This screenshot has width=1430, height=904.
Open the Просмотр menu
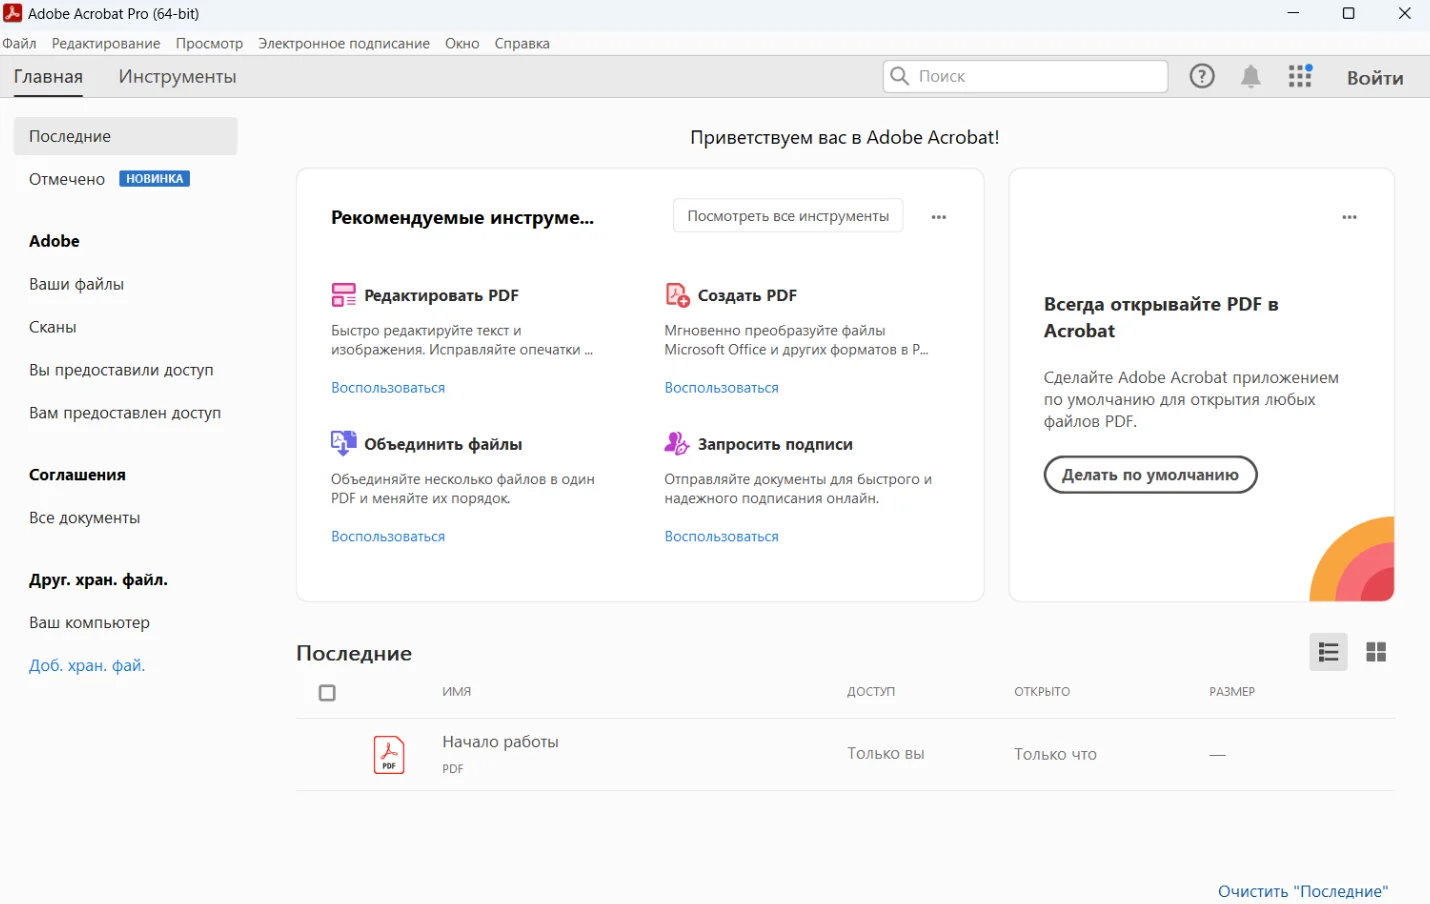tap(209, 43)
